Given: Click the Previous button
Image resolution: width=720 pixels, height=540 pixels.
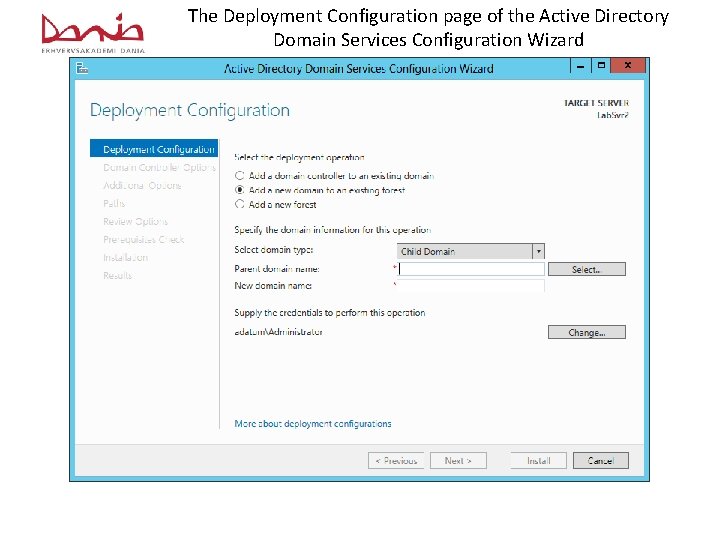Looking at the screenshot, I should pos(396,461).
